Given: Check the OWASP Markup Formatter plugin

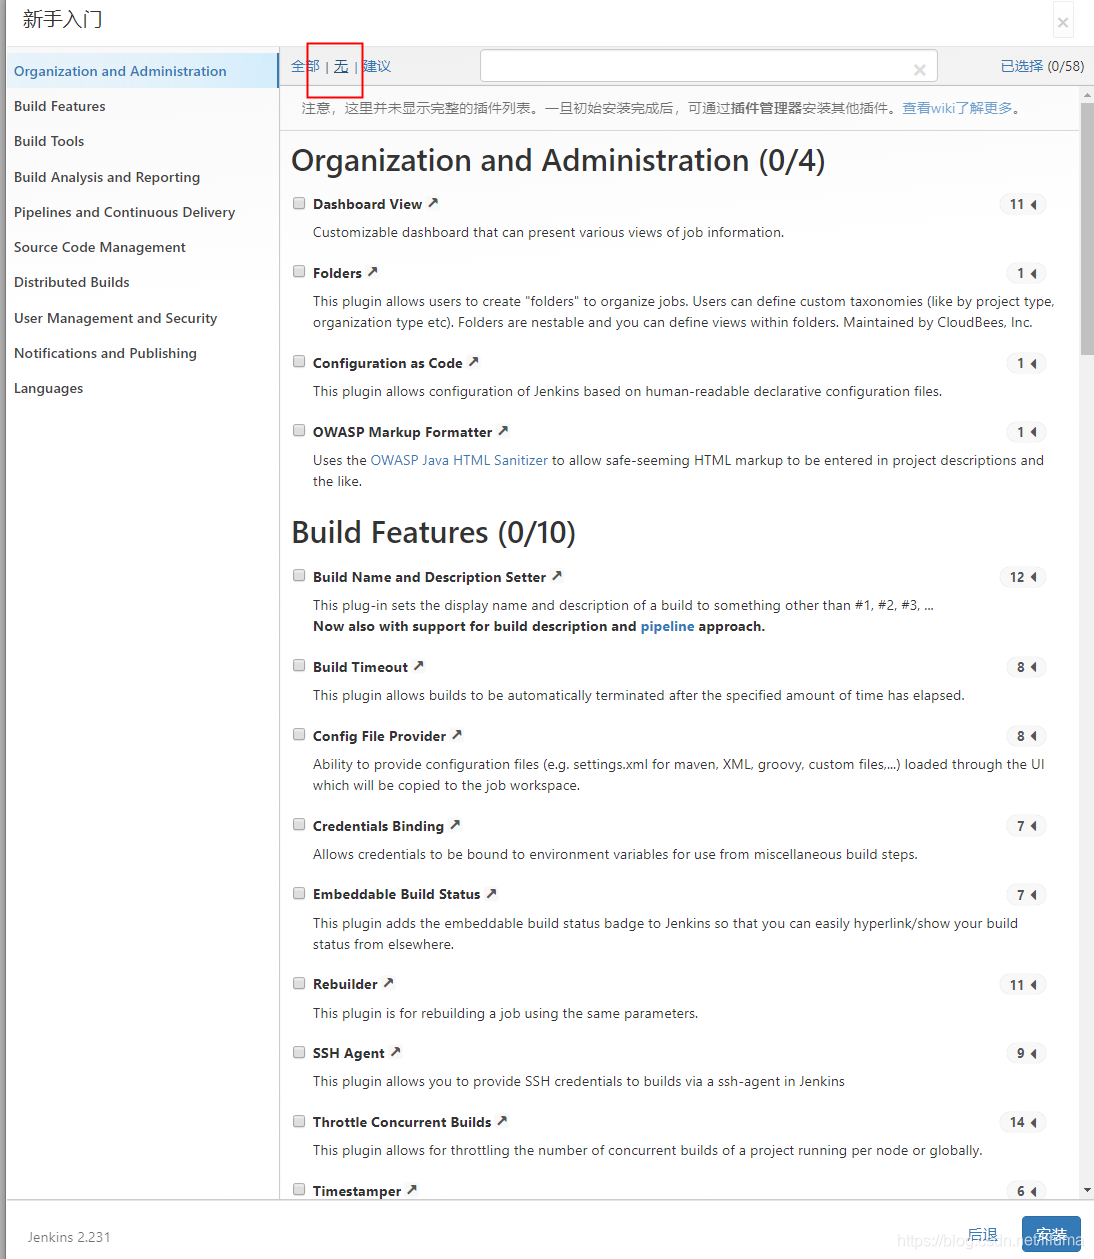Looking at the screenshot, I should (299, 430).
